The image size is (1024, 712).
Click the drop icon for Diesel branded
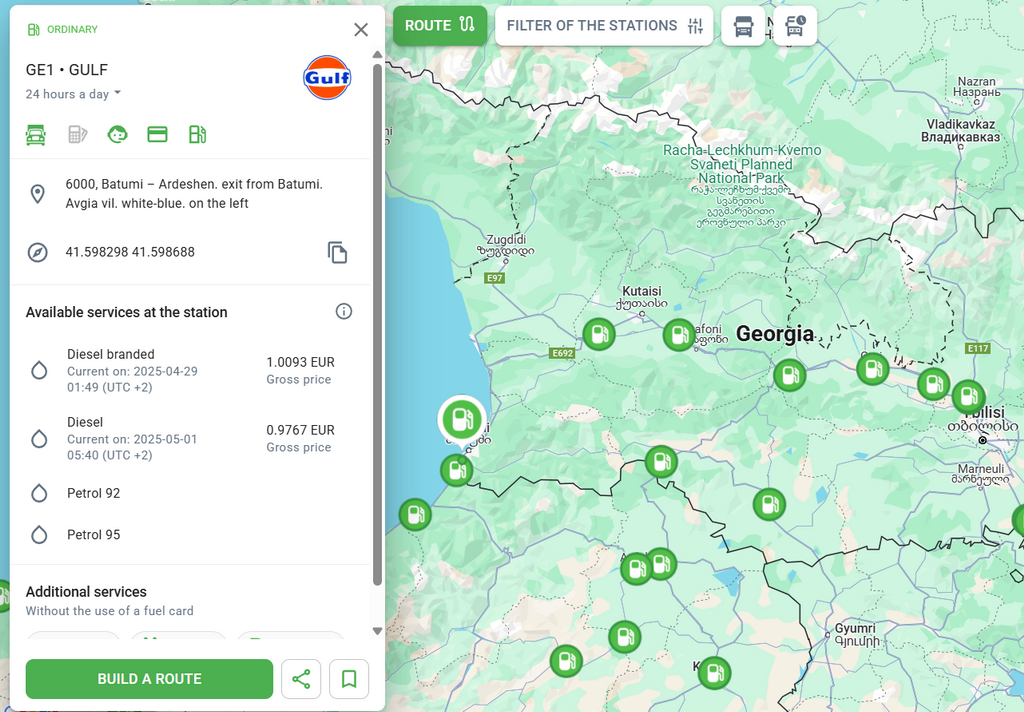39,370
